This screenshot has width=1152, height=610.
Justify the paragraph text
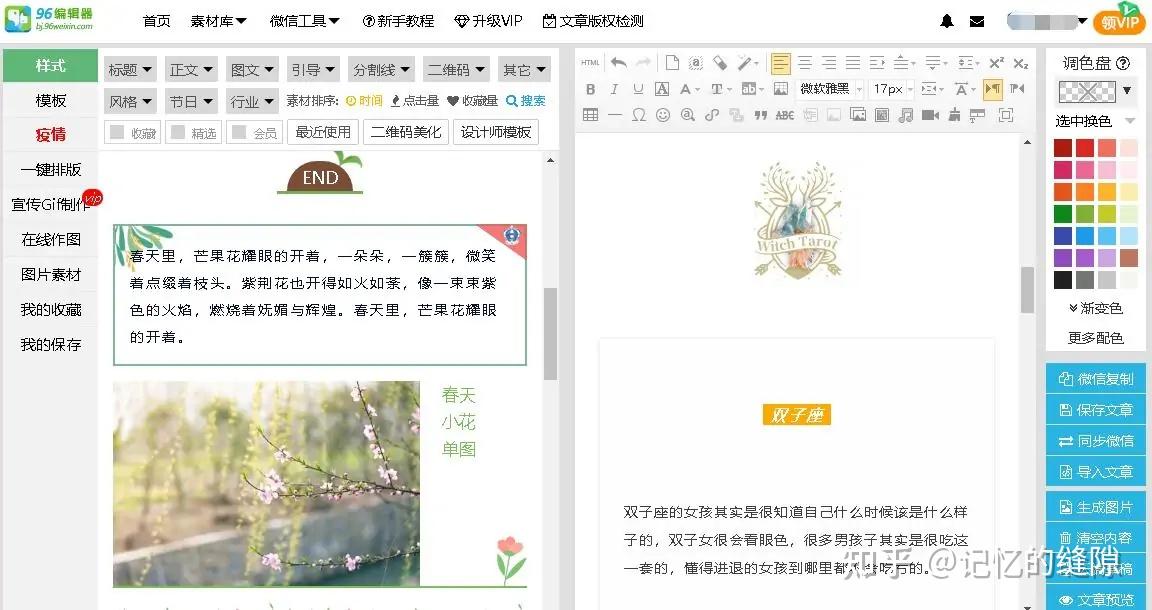click(853, 64)
